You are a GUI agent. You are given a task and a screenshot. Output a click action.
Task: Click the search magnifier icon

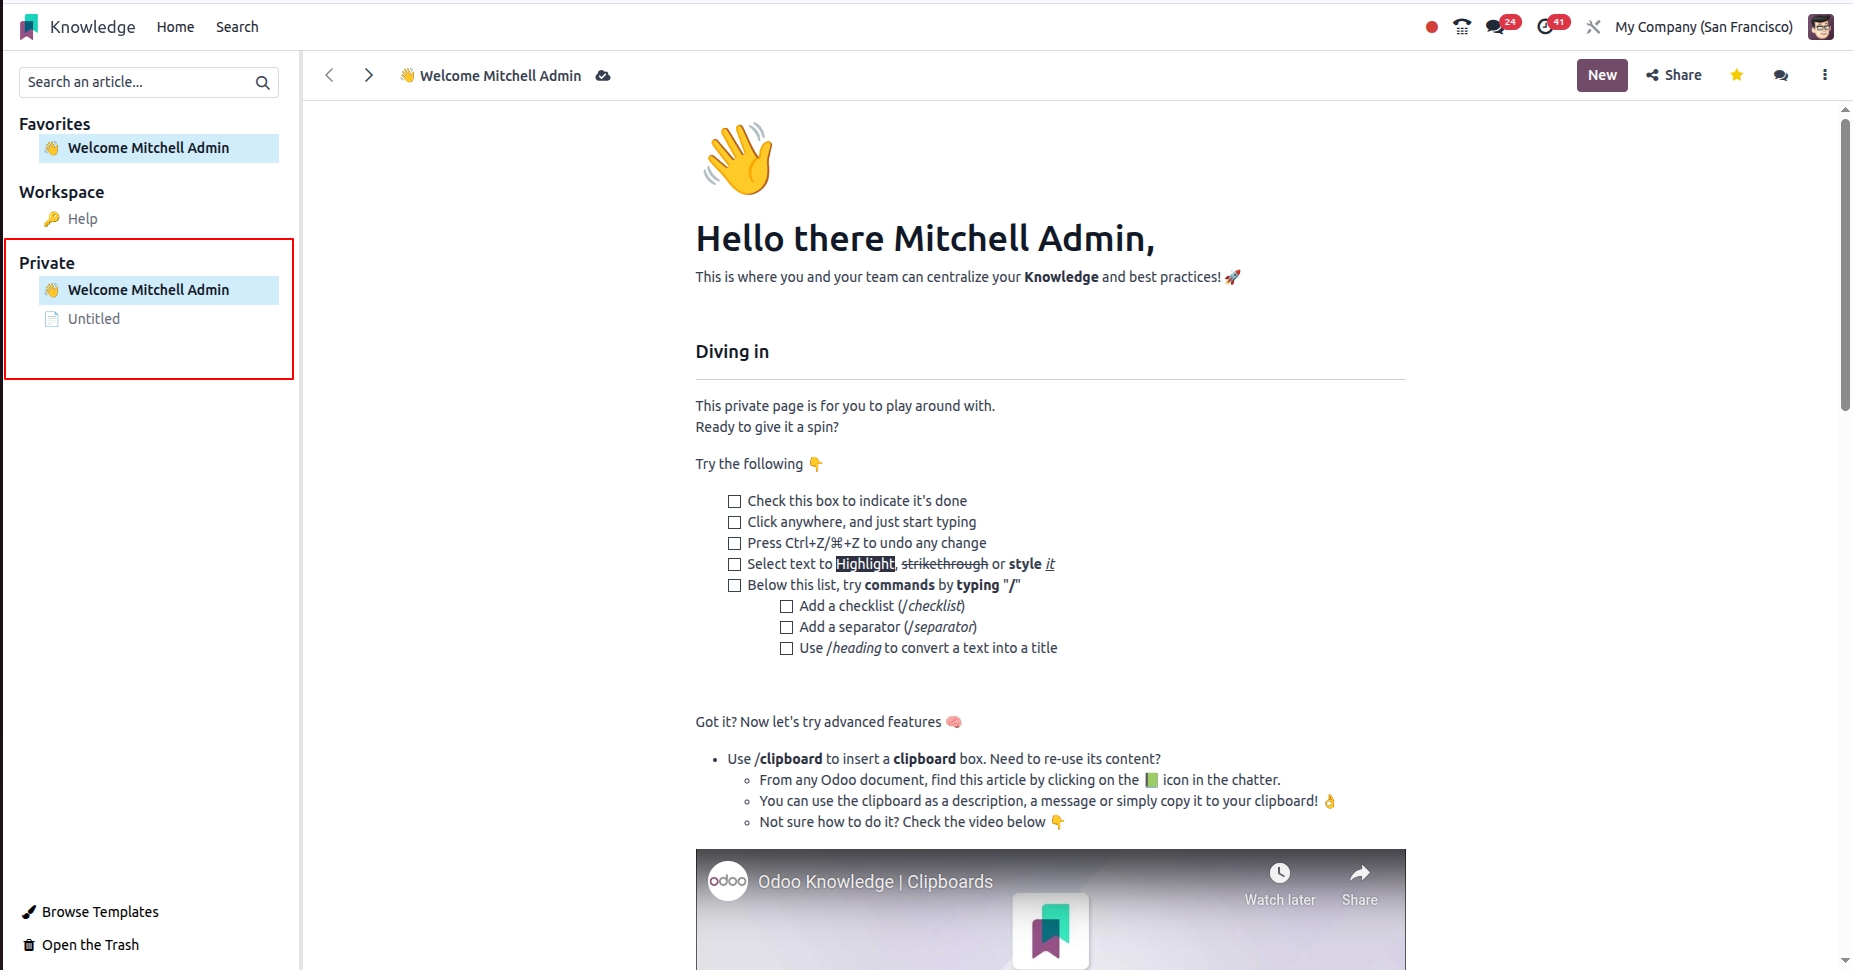263,83
